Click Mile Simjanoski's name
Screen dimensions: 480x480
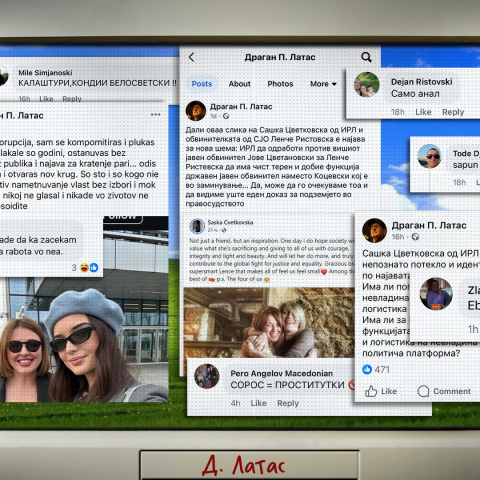click(45, 72)
